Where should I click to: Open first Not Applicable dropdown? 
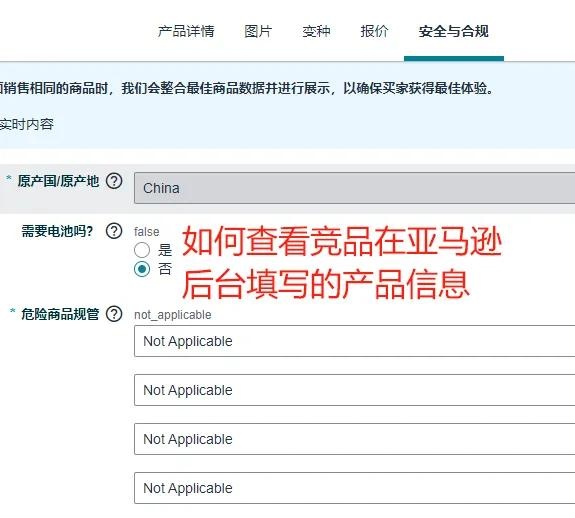(355, 341)
